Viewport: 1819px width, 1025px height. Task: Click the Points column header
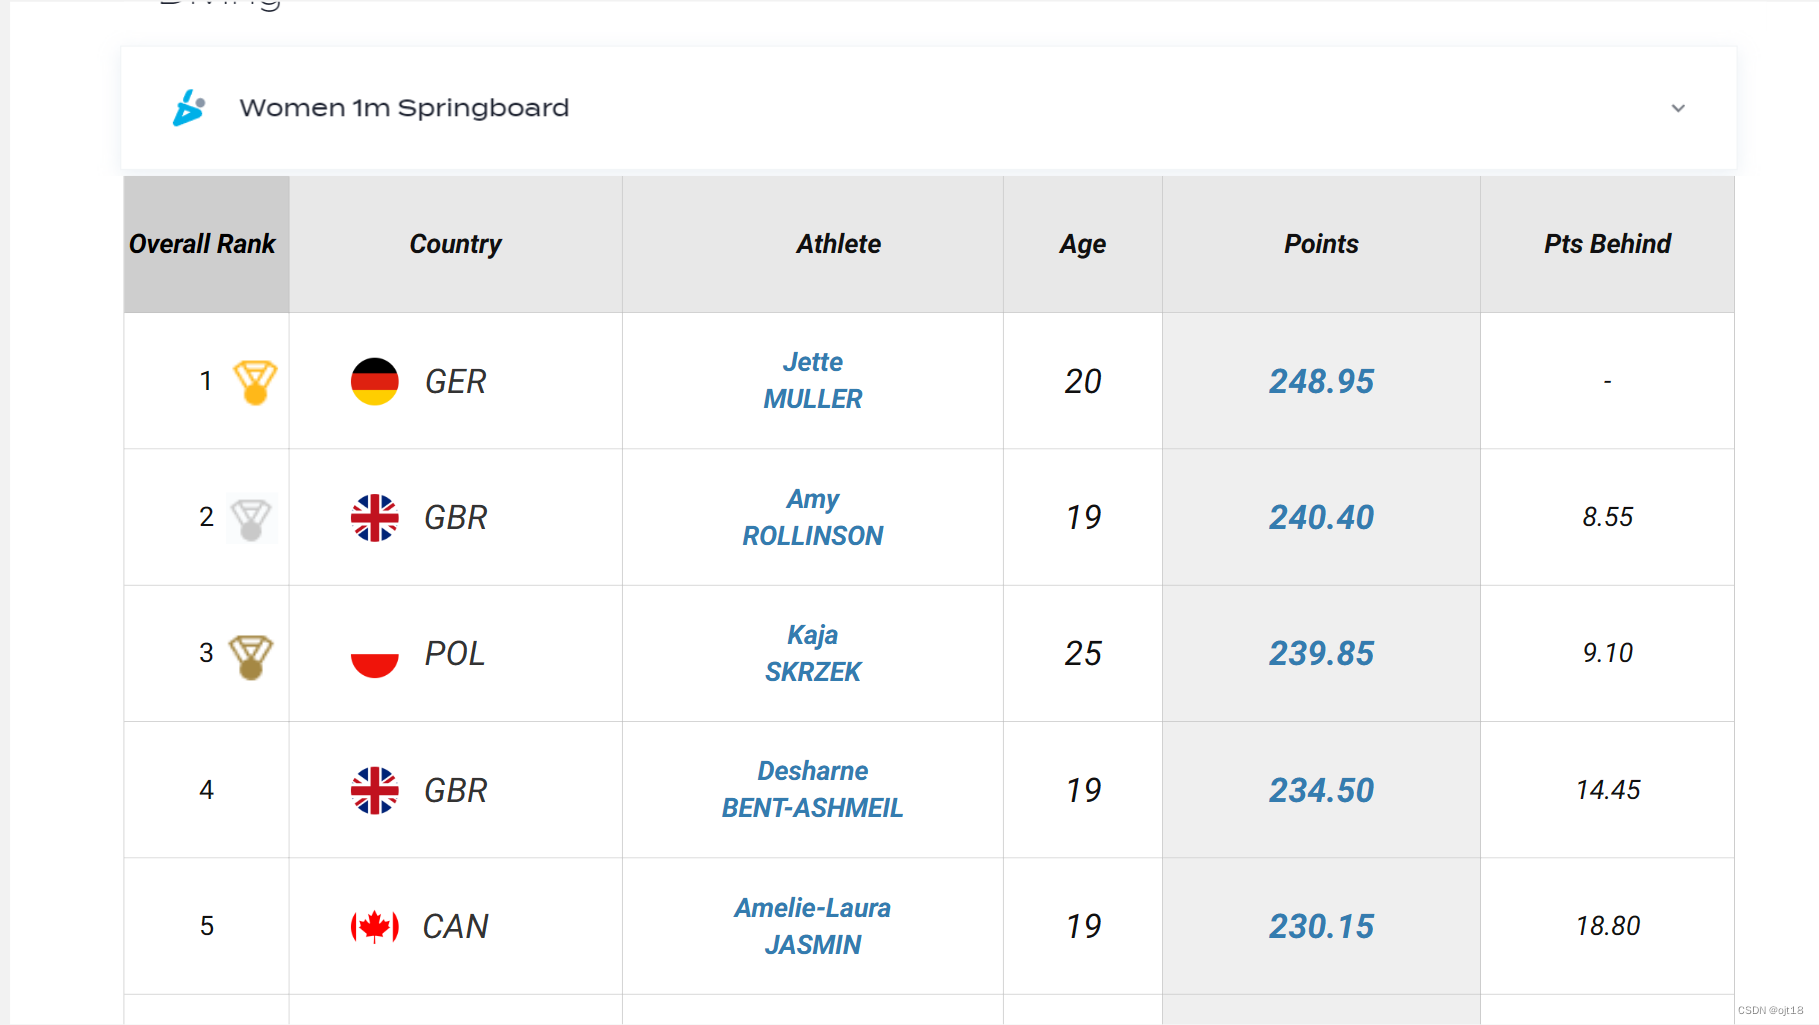[1321, 244]
